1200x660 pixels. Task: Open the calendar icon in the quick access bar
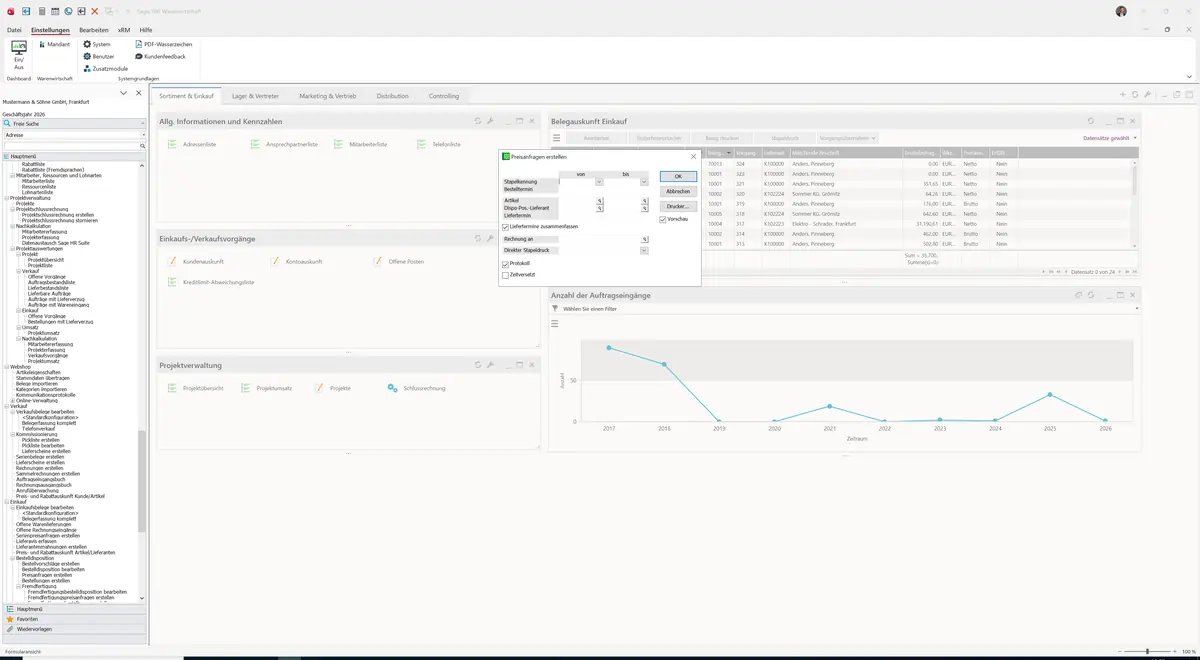coord(55,11)
